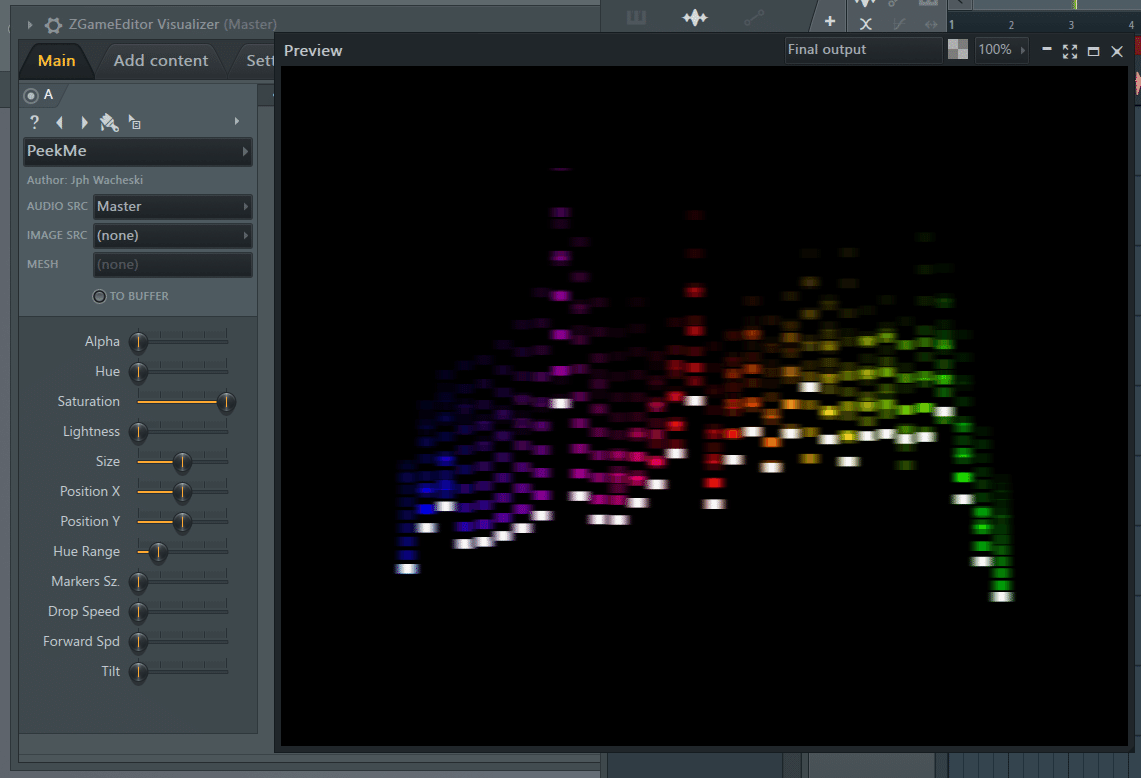Viewport: 1141px width, 778px height.
Task: Click the audio waveform icon in the top bar
Action: (695, 17)
